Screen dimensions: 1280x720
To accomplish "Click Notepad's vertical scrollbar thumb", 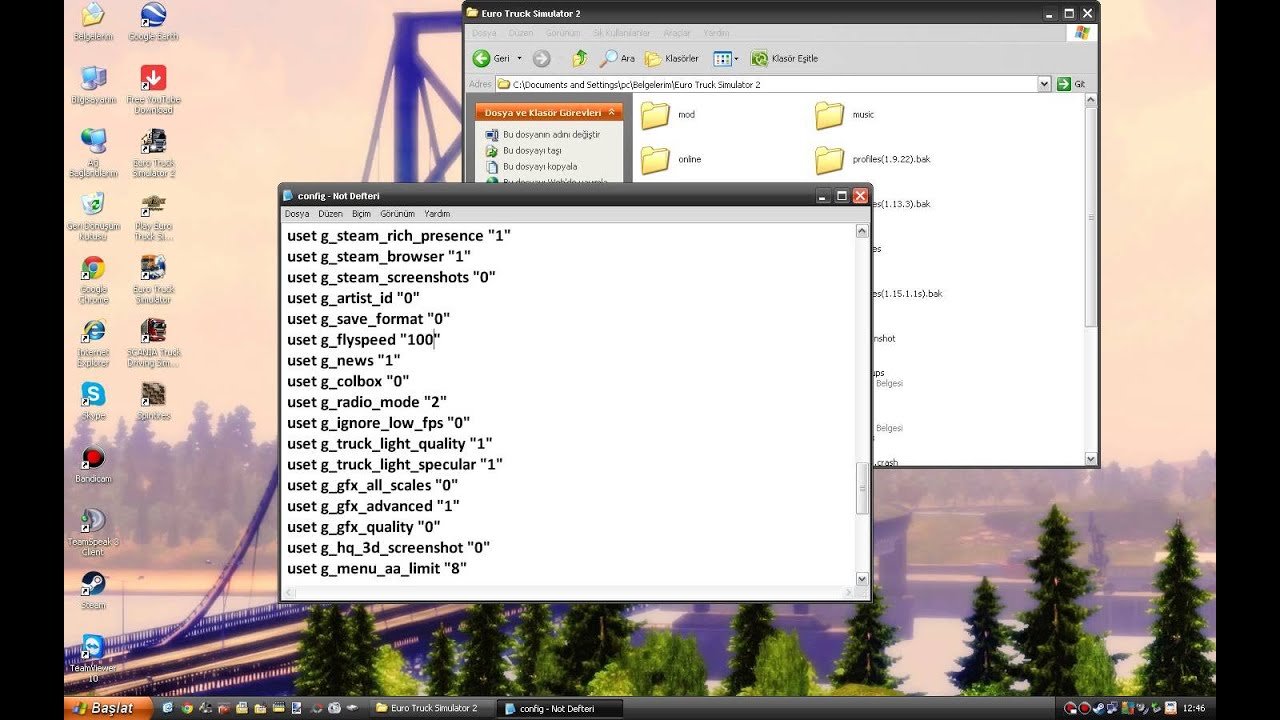I will click(x=862, y=489).
